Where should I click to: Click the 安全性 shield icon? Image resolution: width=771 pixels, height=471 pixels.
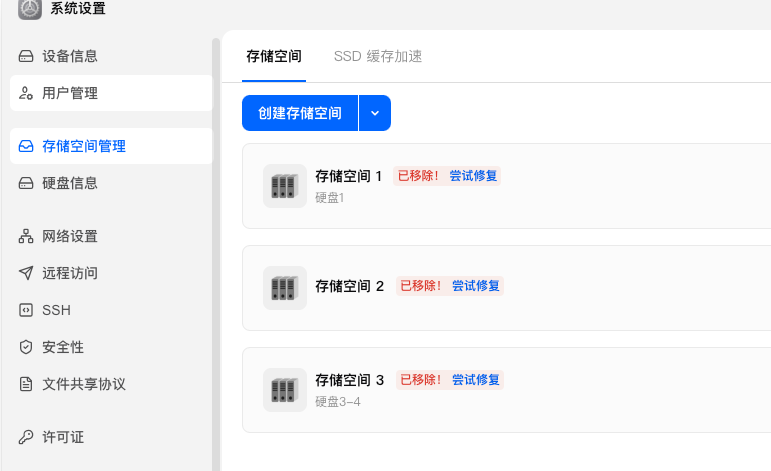tap(26, 347)
